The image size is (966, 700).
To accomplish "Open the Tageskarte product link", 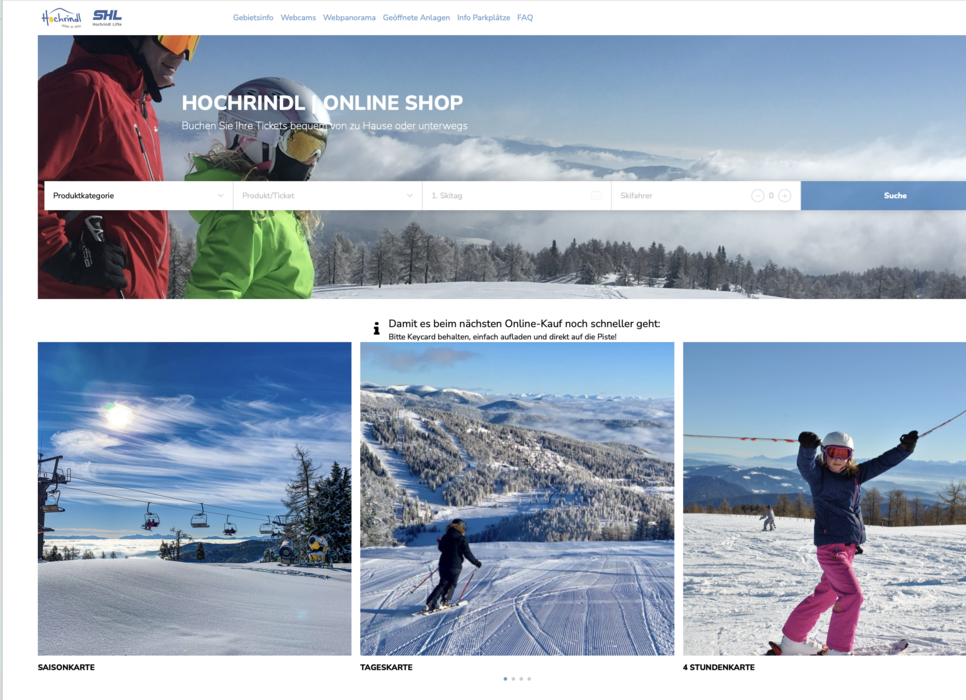I will [x=386, y=667].
